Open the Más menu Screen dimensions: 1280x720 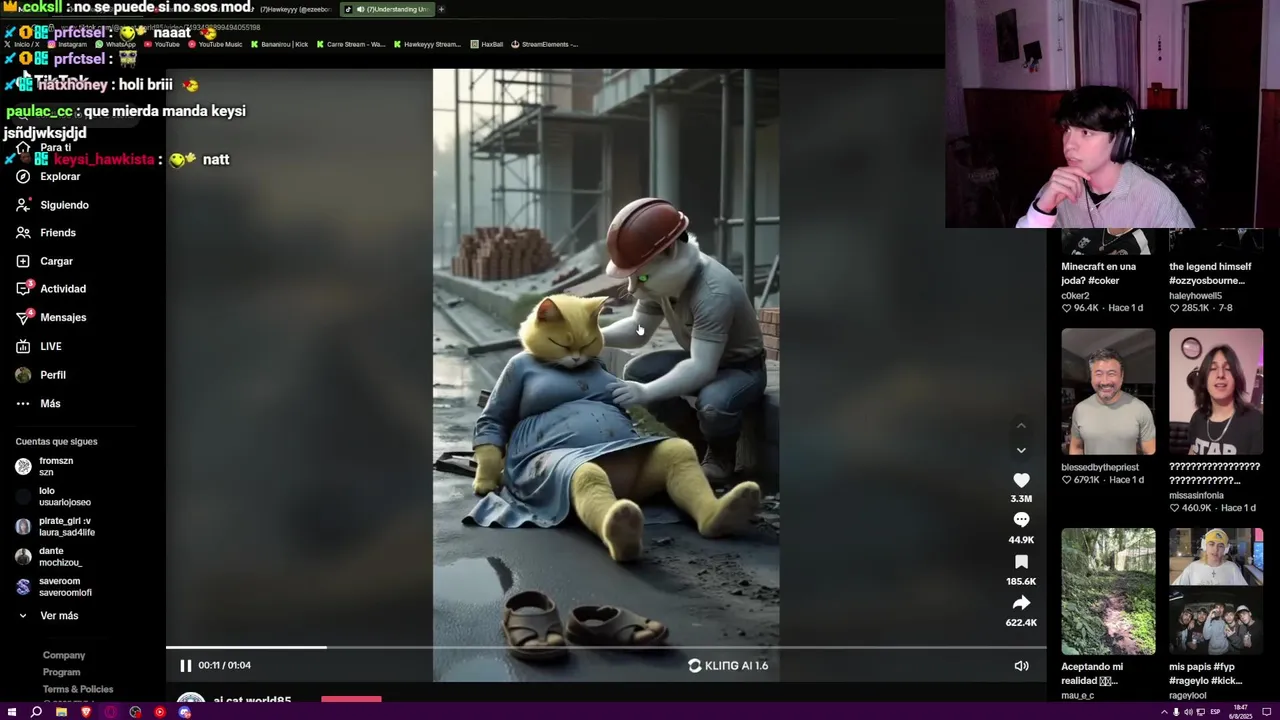click(x=50, y=404)
